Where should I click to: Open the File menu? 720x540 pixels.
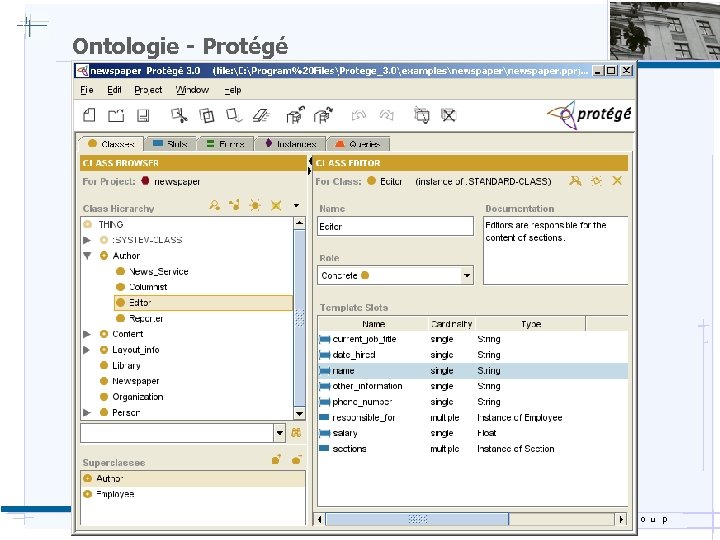(x=87, y=90)
